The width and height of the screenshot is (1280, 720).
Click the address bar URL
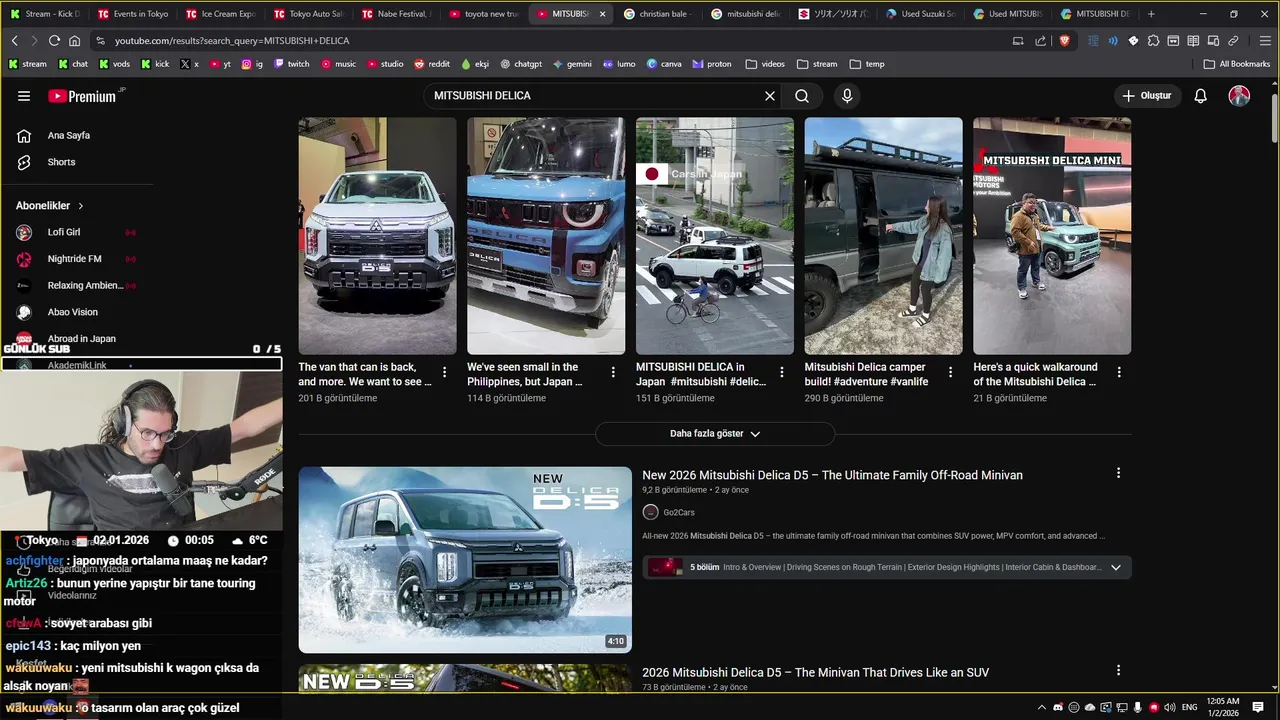(232, 41)
